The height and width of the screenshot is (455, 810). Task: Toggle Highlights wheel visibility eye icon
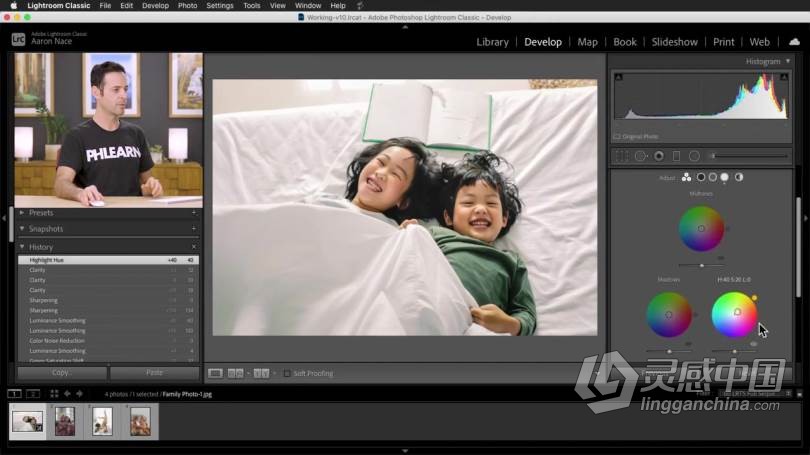pyautogui.click(x=754, y=344)
